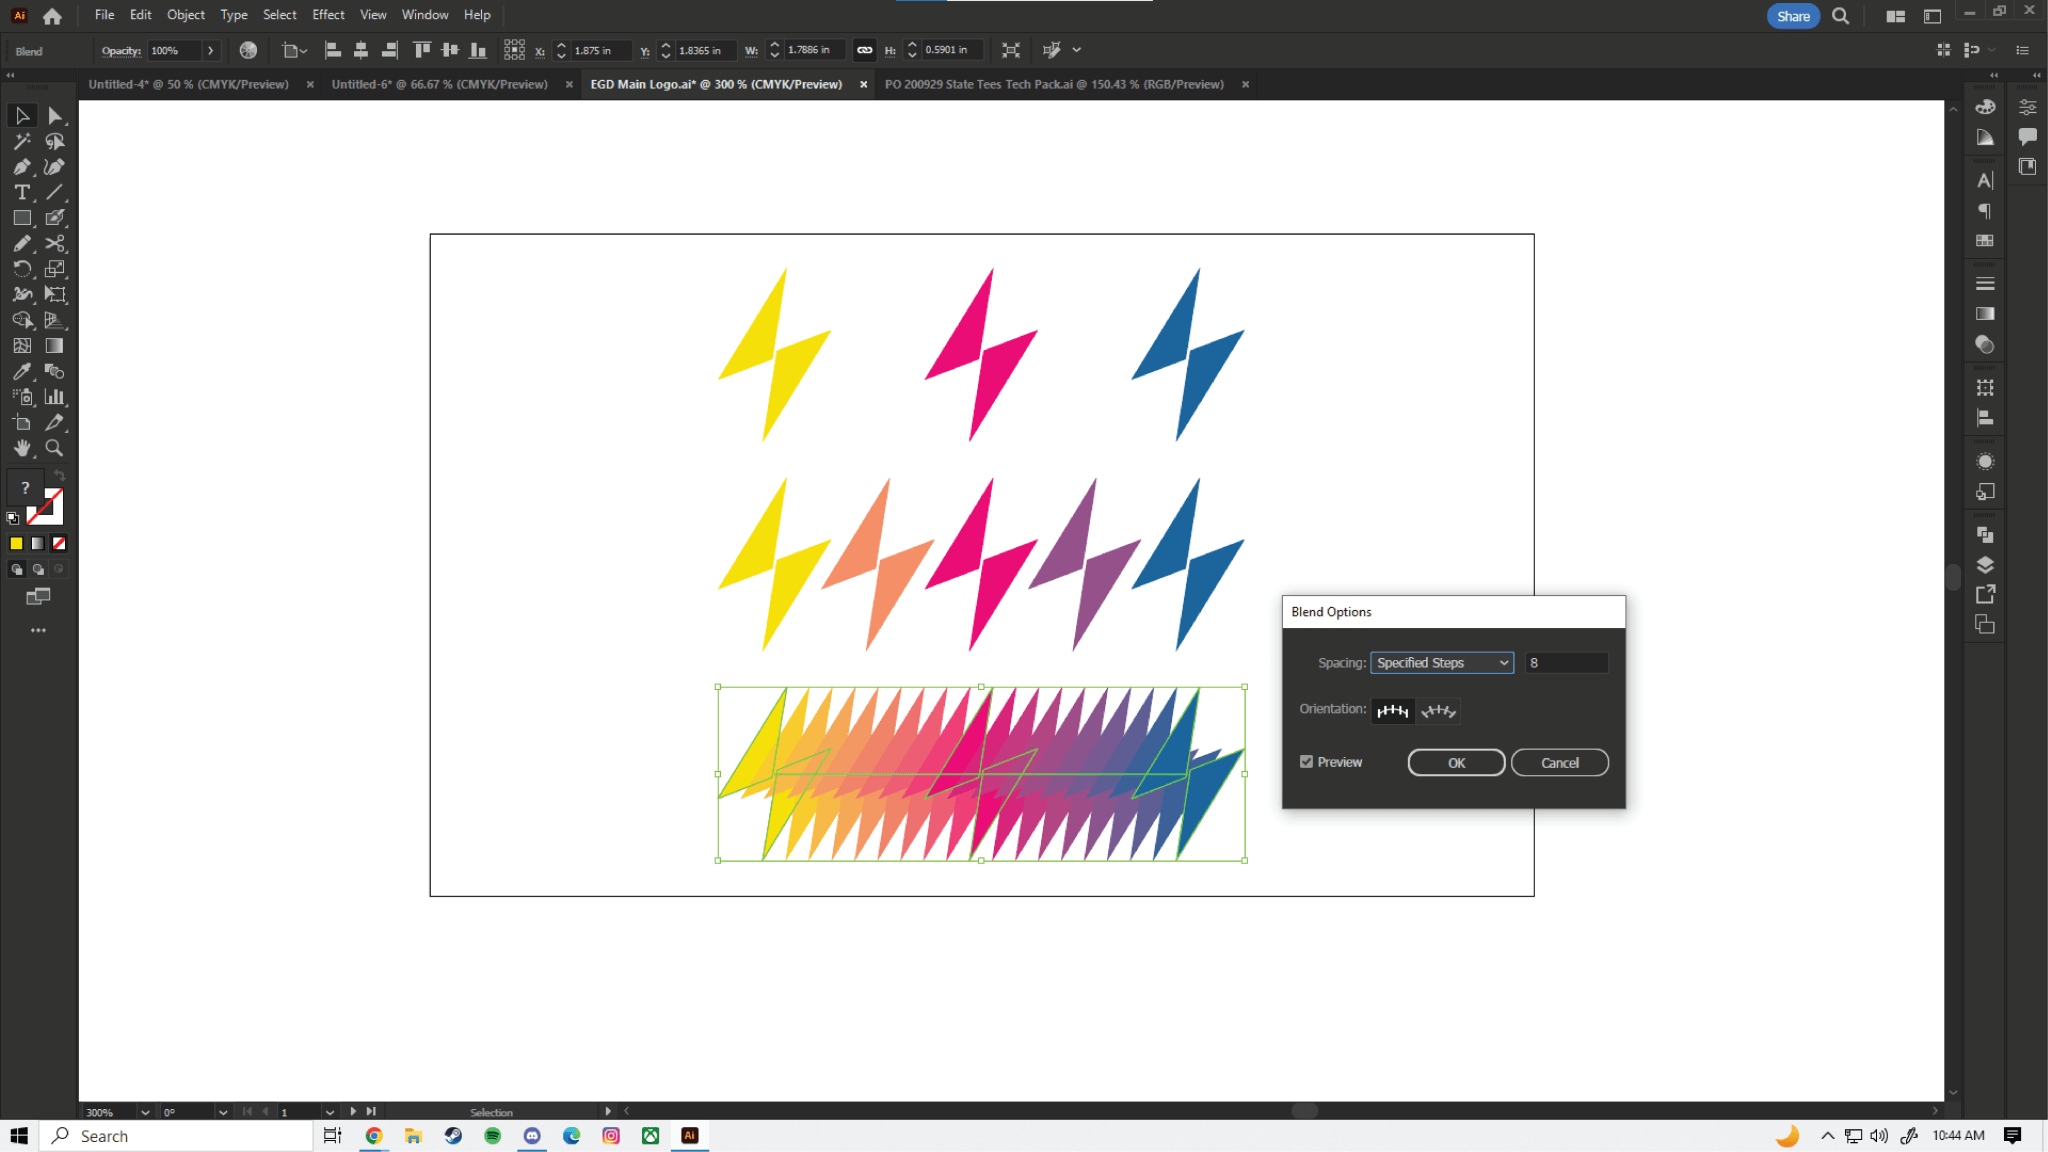Toggle the link icon for width and height

point(864,50)
